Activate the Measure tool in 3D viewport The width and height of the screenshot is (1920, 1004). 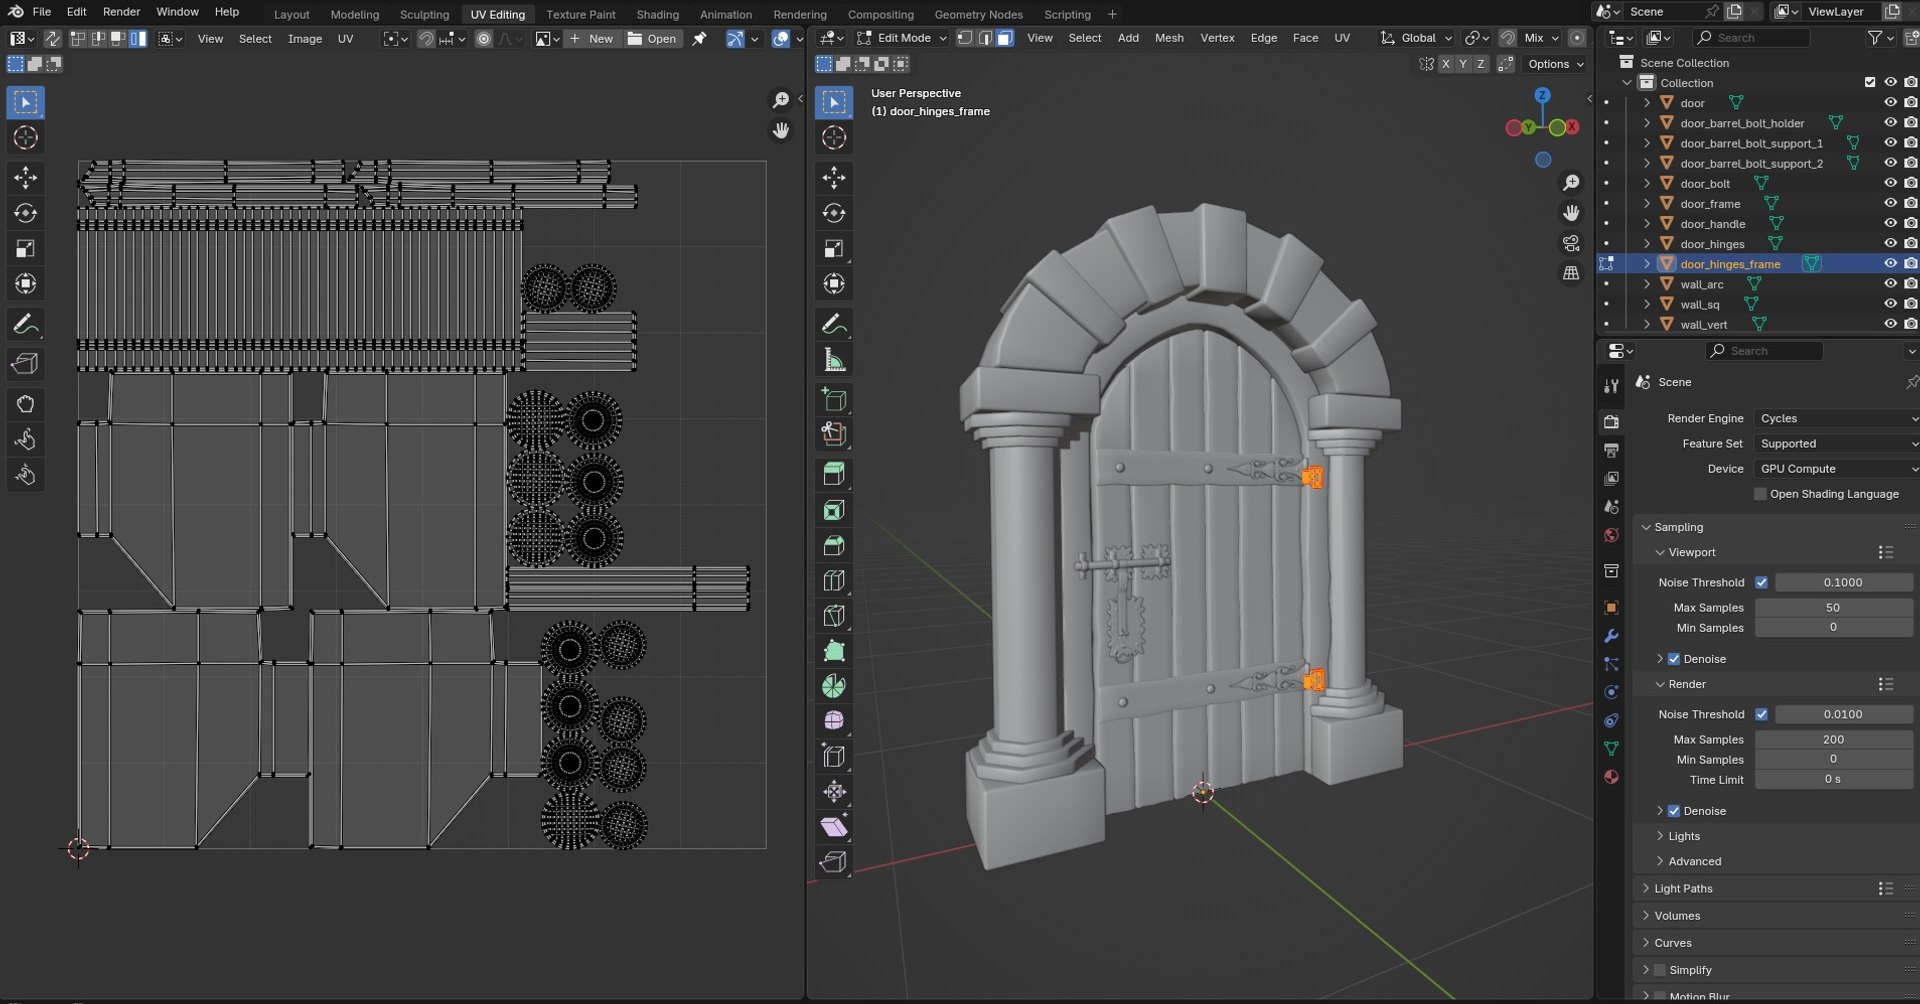(x=834, y=360)
